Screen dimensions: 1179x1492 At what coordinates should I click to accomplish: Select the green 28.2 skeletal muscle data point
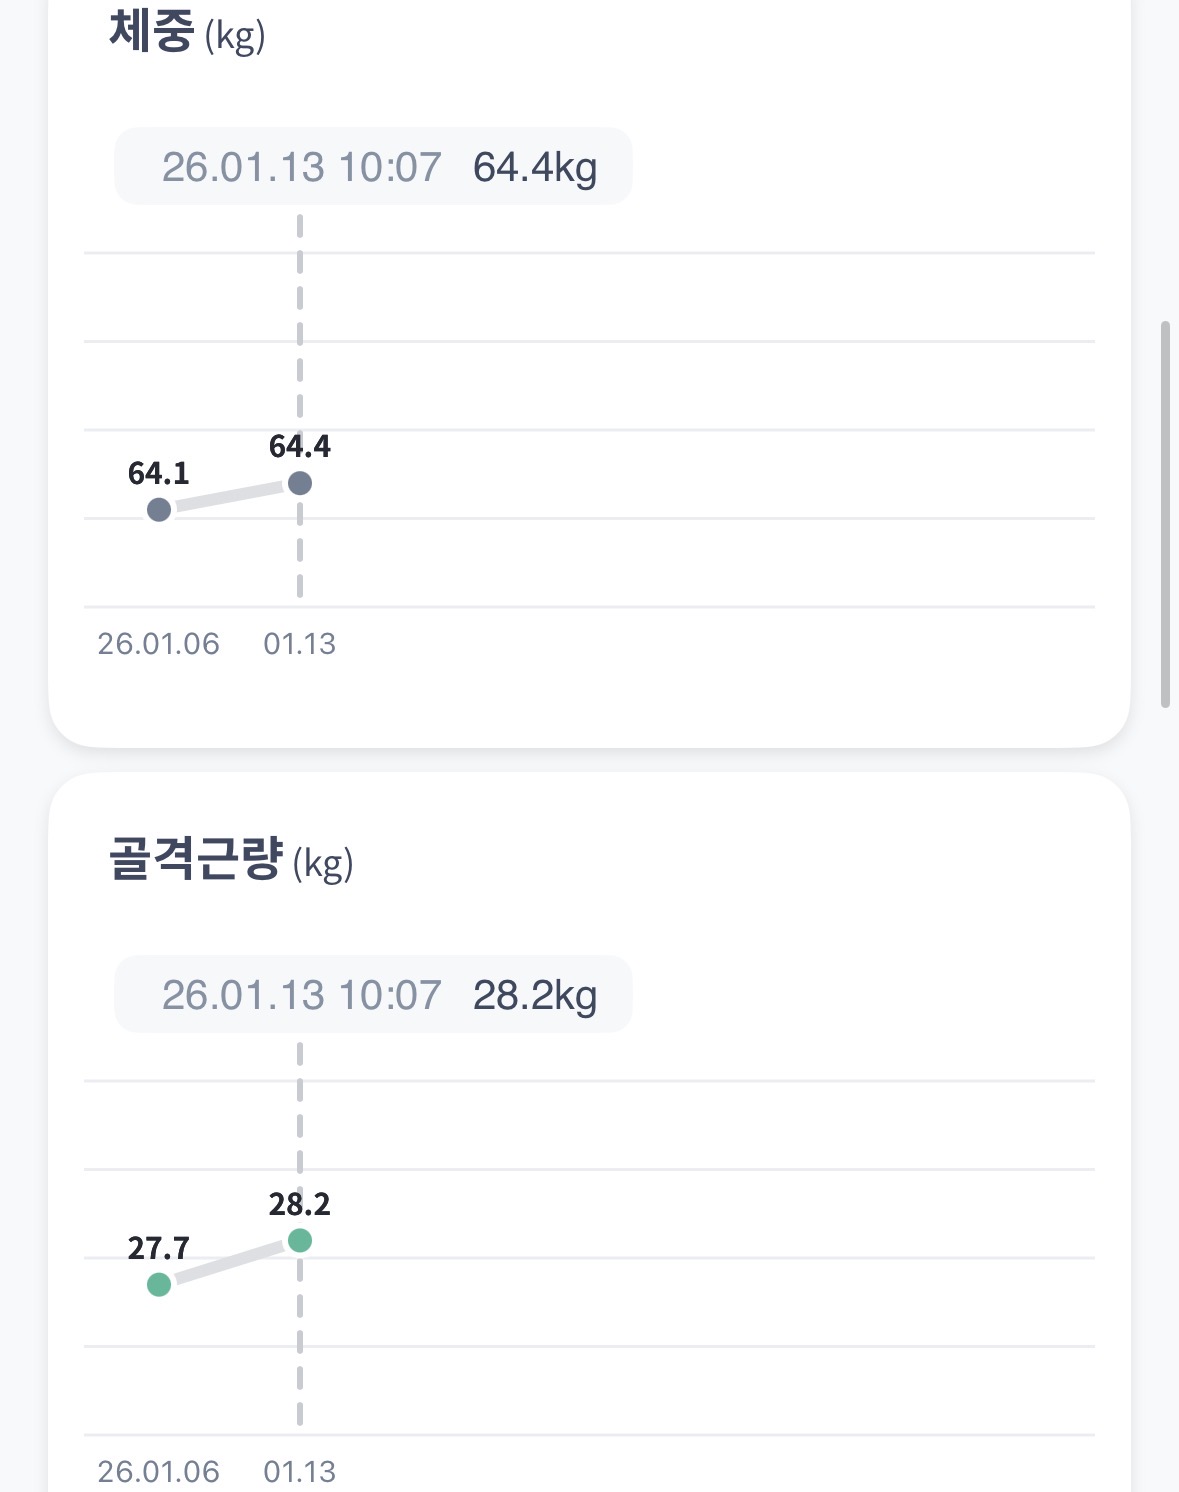[300, 1241]
